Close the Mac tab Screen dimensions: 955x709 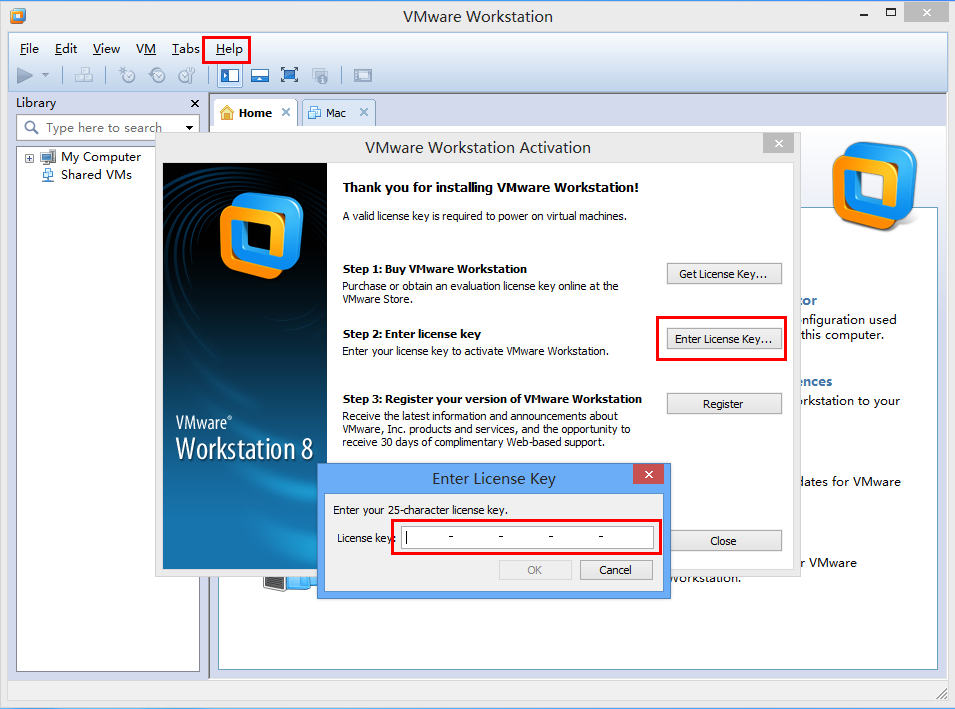364,112
